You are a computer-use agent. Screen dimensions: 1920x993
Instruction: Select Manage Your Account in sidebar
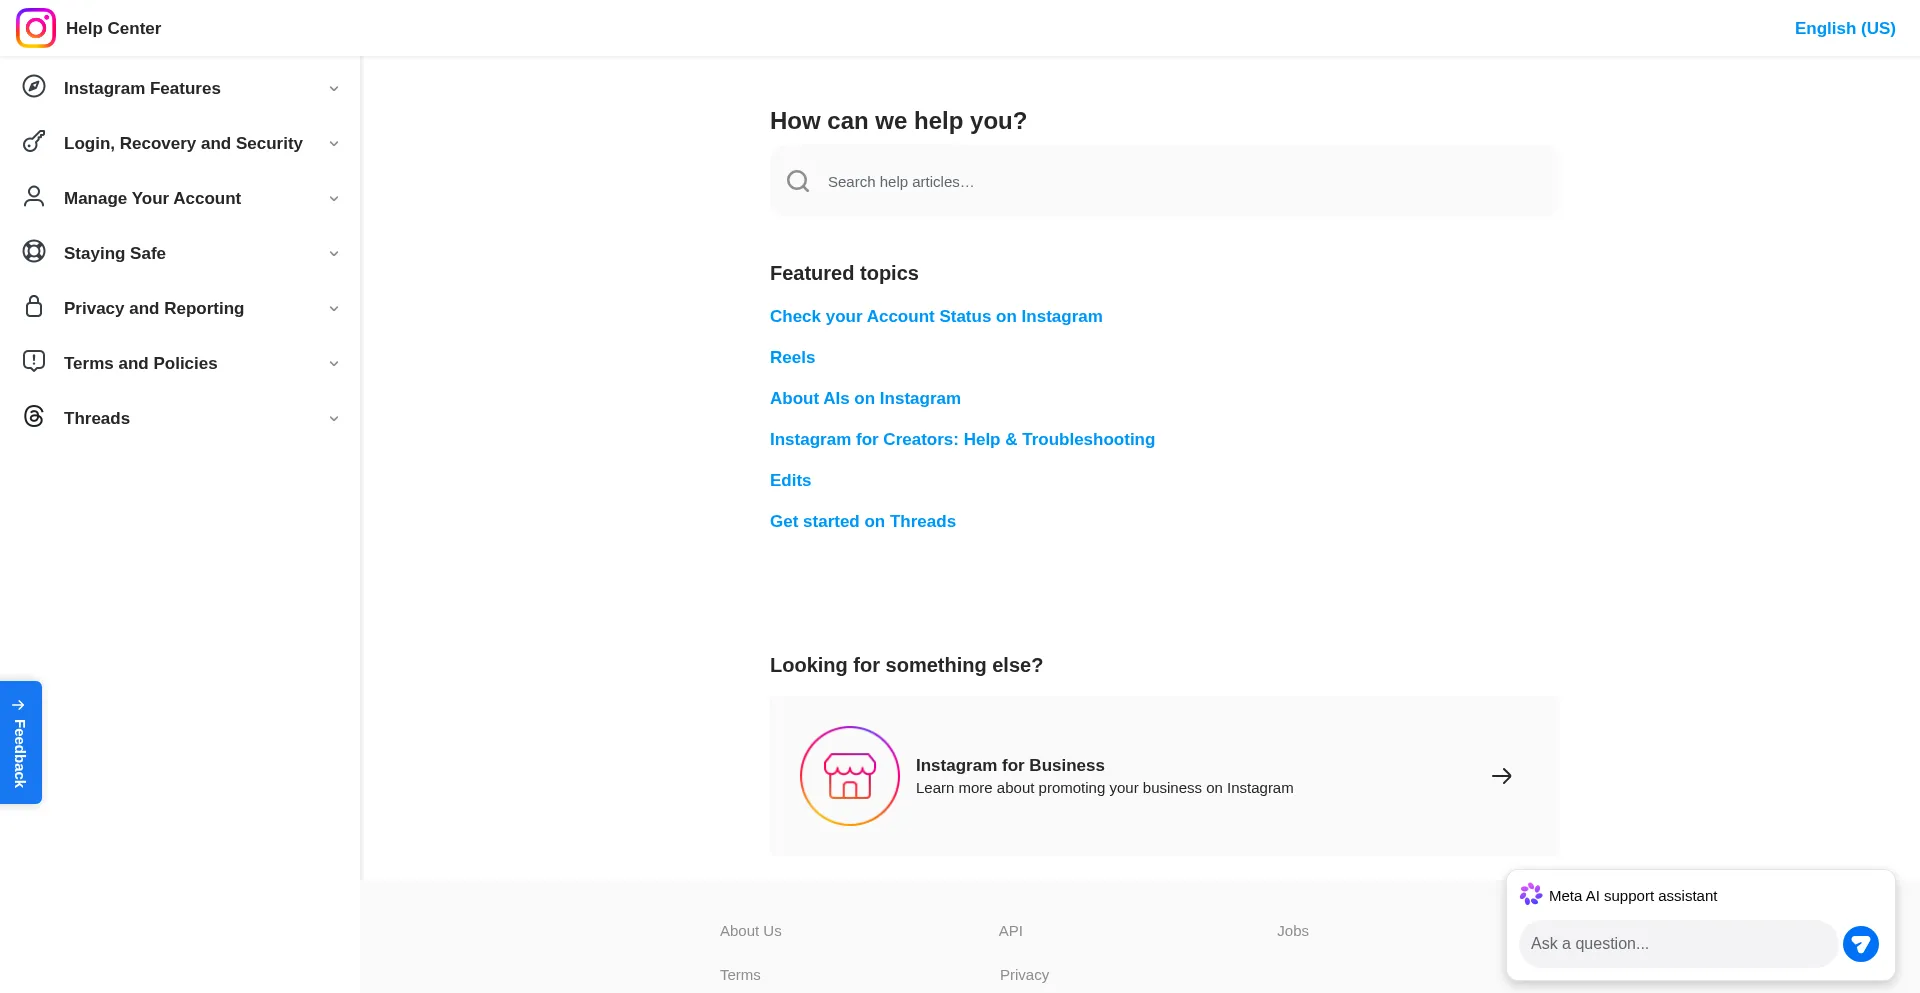[152, 198]
